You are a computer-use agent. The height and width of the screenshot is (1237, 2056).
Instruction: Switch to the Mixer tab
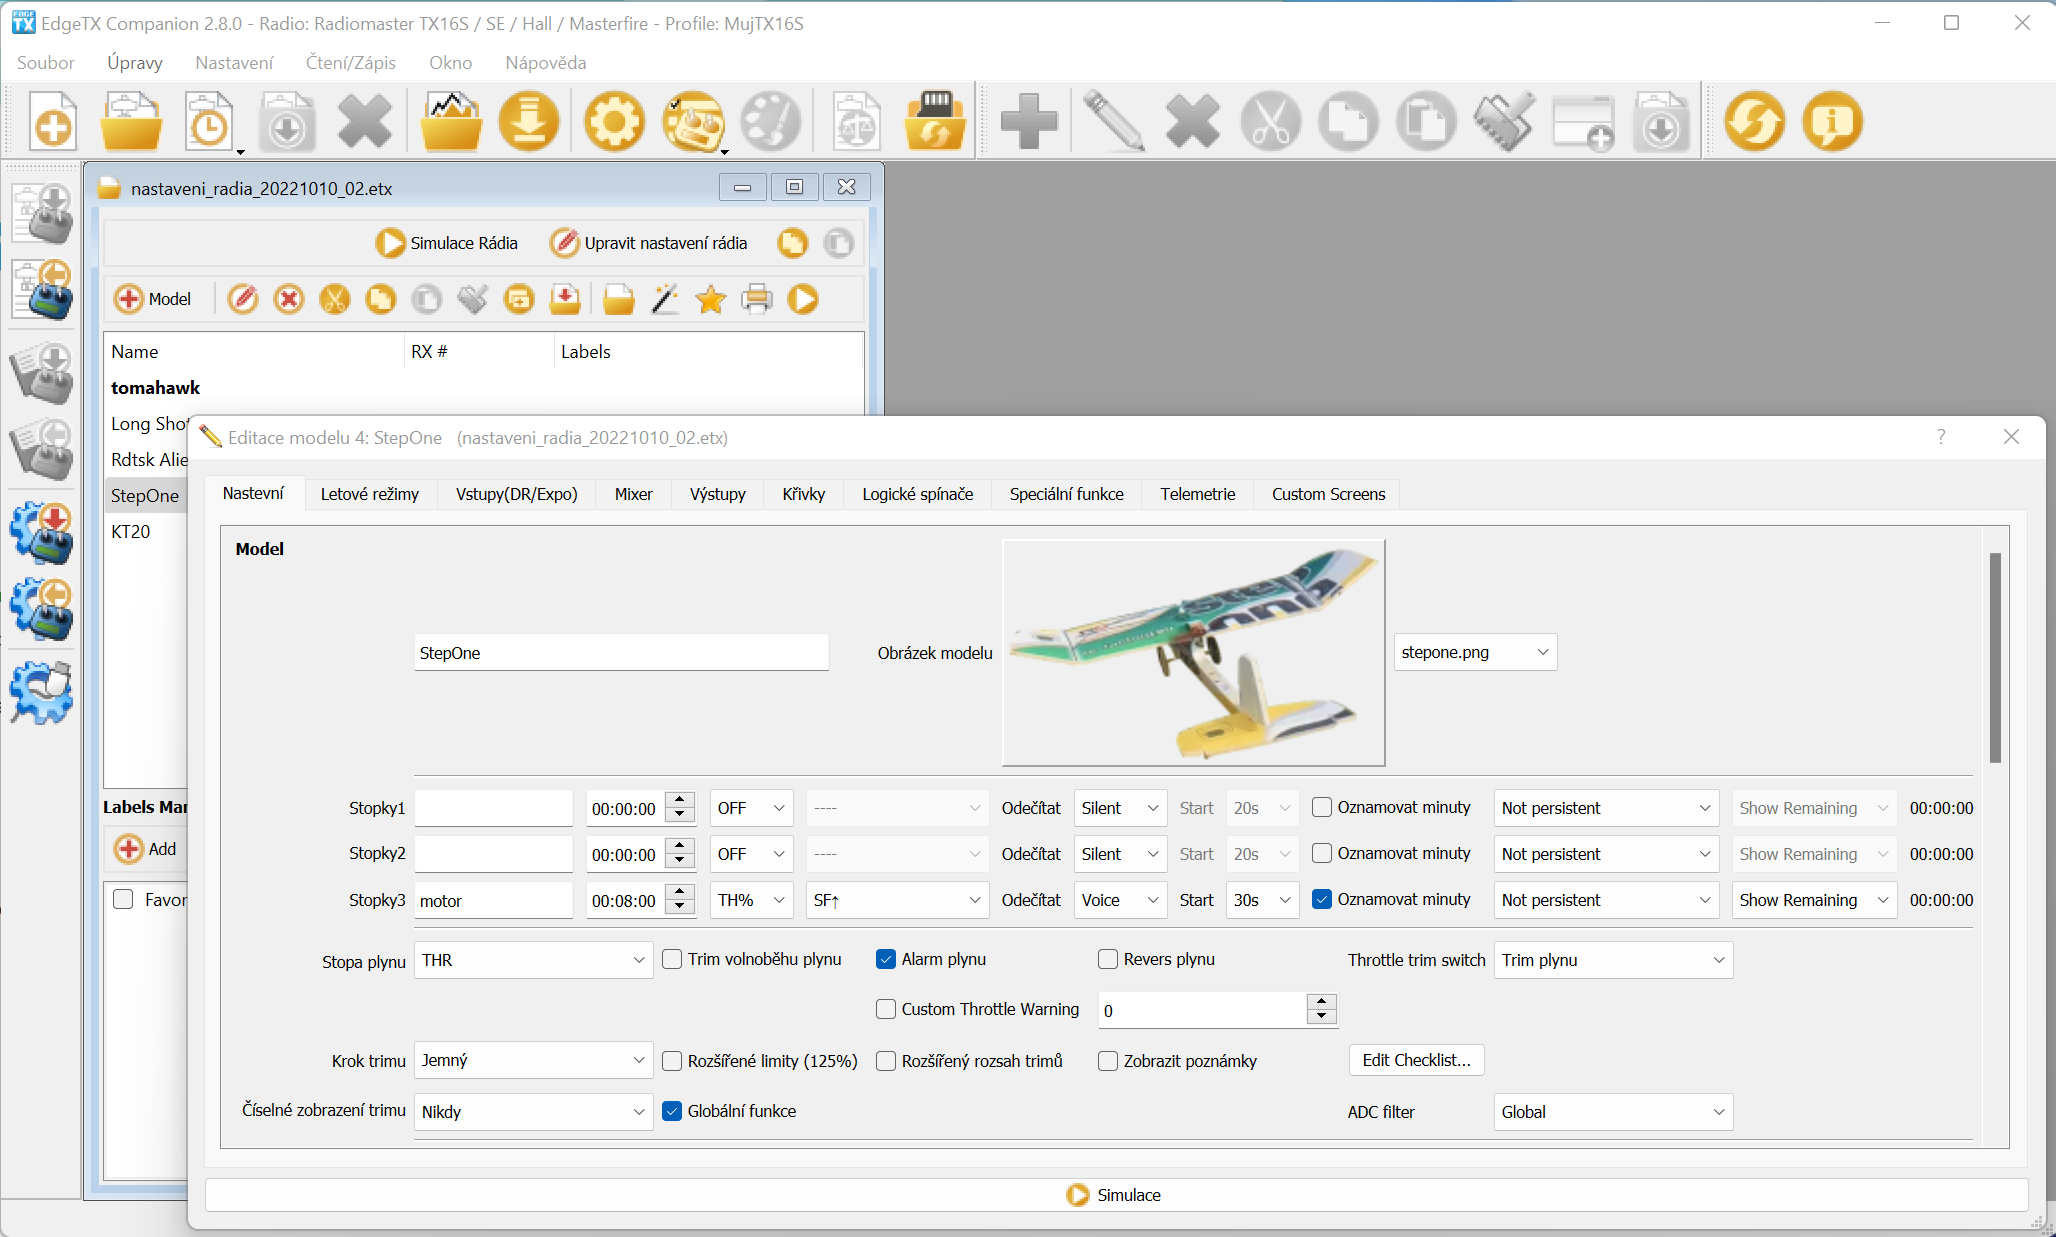coord(633,494)
